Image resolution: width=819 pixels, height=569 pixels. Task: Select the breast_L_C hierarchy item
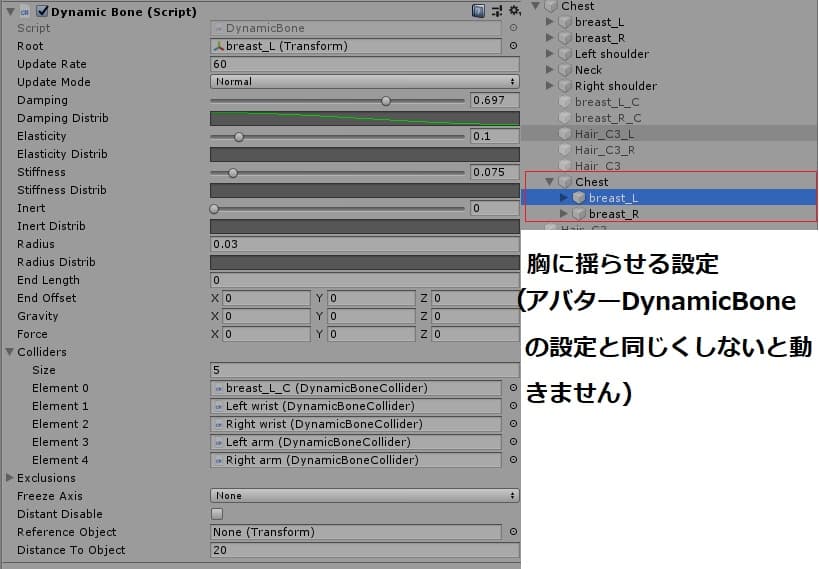click(x=606, y=102)
